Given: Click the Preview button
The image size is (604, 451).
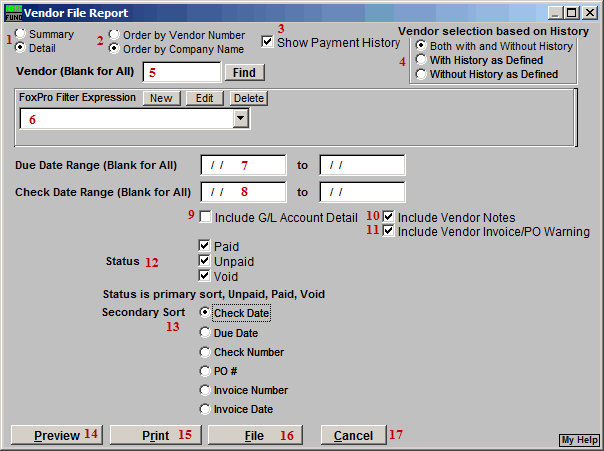Looking at the screenshot, I should point(56,436).
